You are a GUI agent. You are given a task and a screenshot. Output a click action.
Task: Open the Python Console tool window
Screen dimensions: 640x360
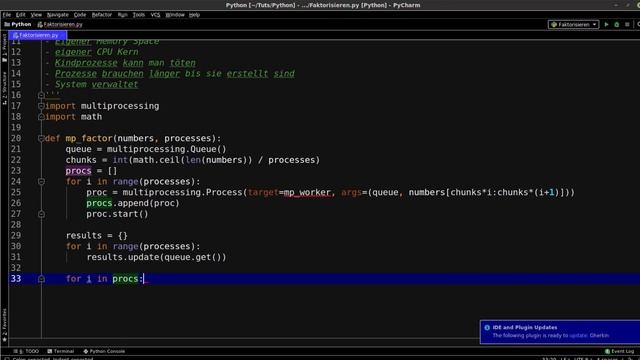tap(104, 351)
